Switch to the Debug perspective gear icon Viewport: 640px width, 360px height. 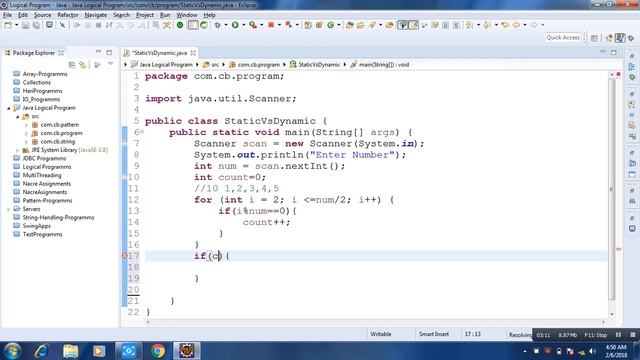631,38
